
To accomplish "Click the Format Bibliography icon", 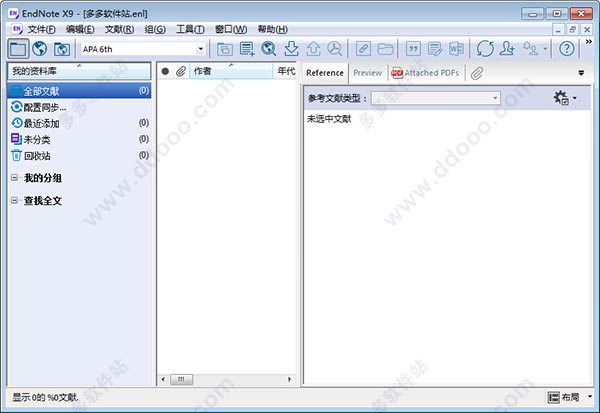I will 435,49.
